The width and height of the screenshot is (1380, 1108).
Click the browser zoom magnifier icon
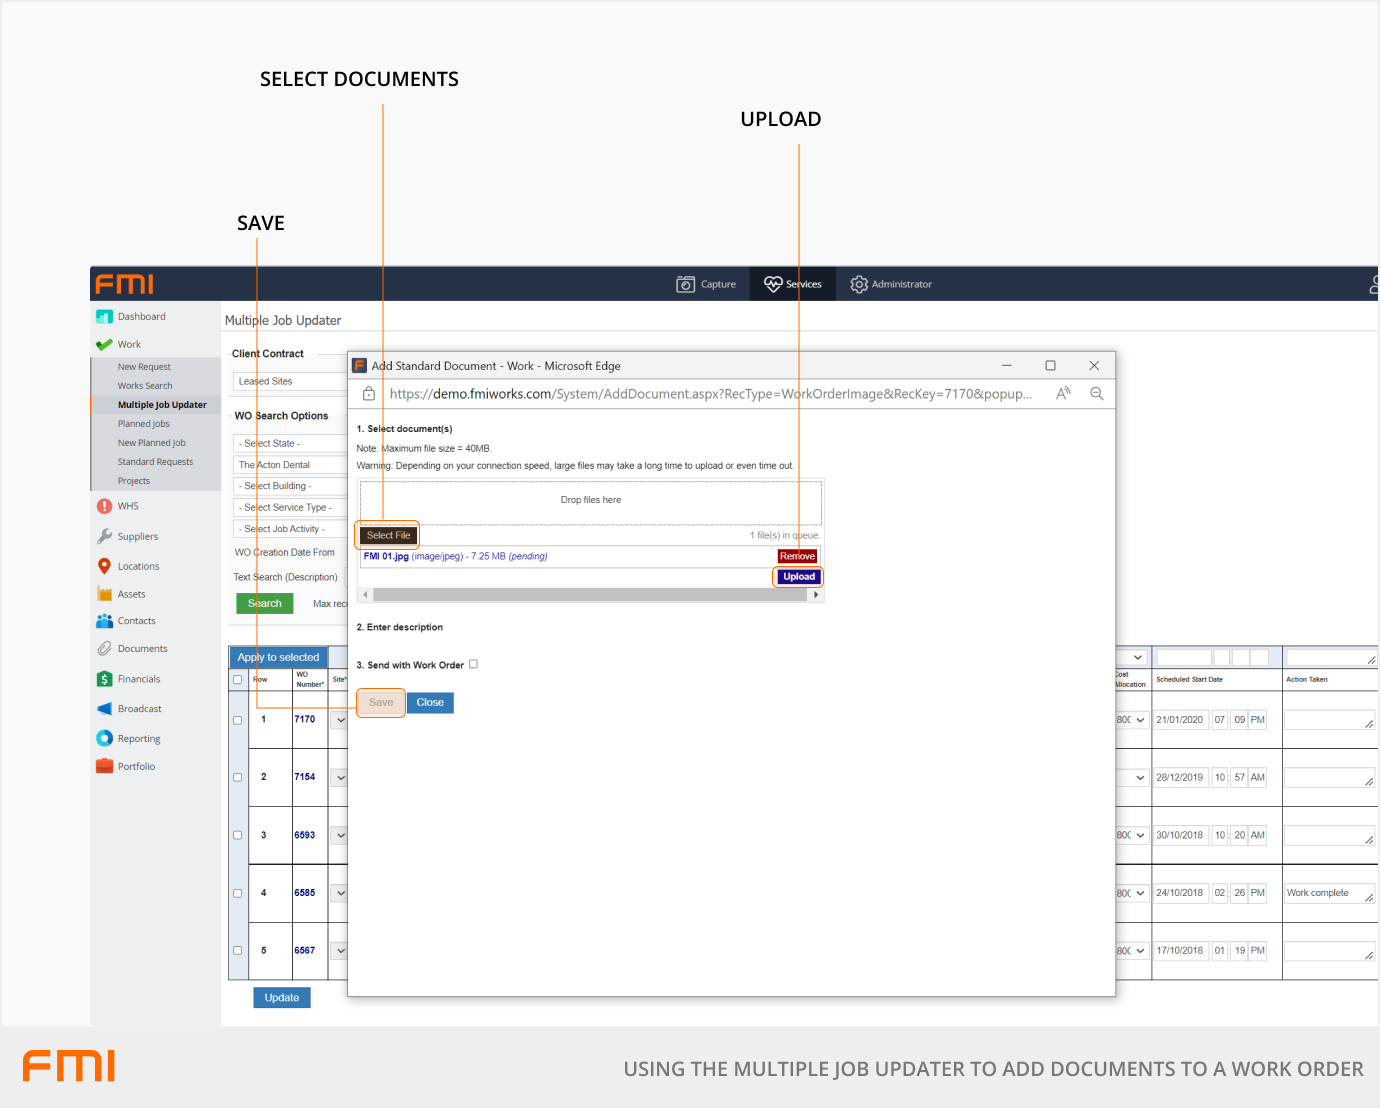1097,394
